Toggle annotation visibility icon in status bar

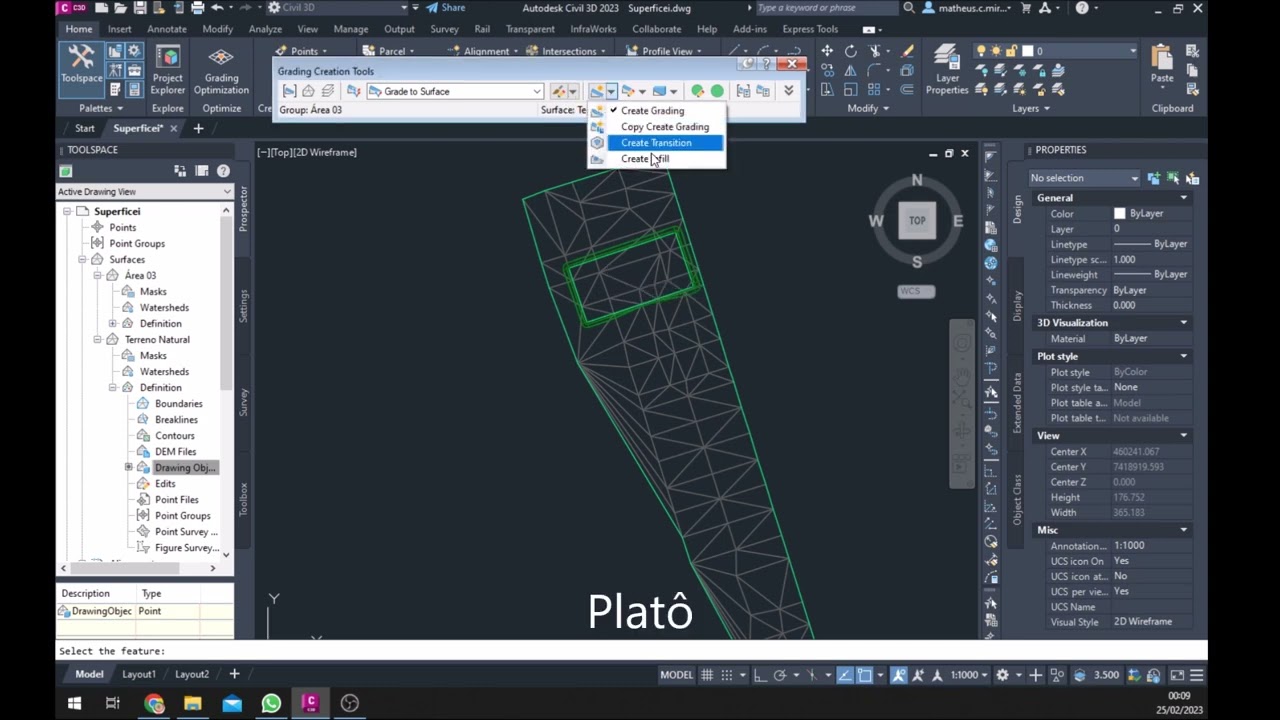(899, 675)
